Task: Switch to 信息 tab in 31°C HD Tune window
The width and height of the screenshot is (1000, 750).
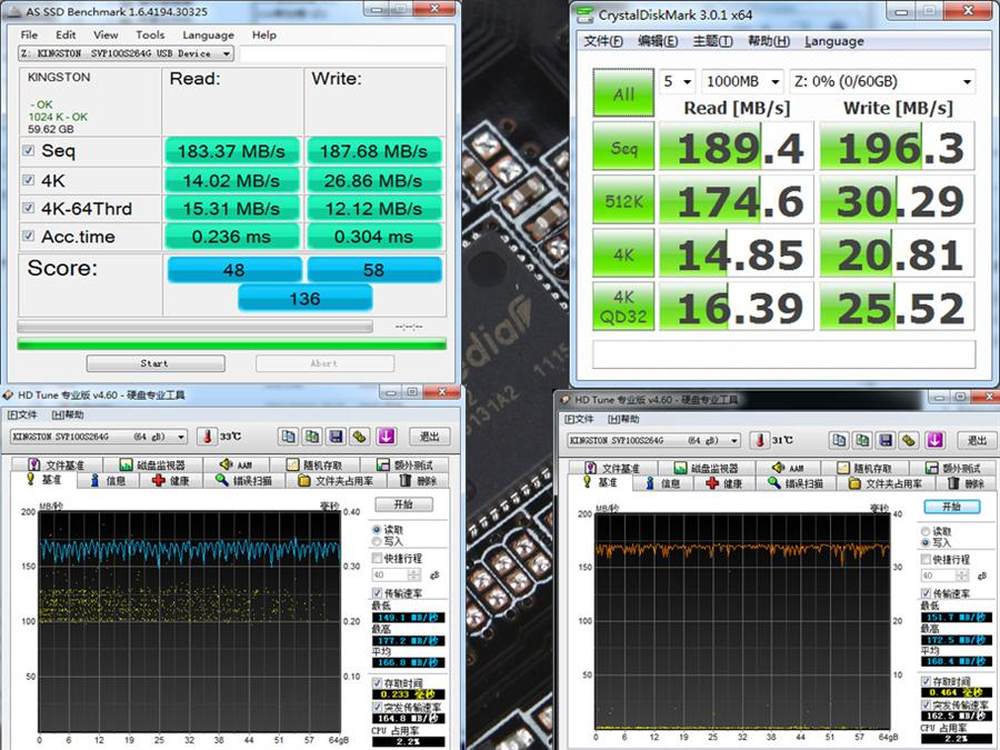Action: 662,483
